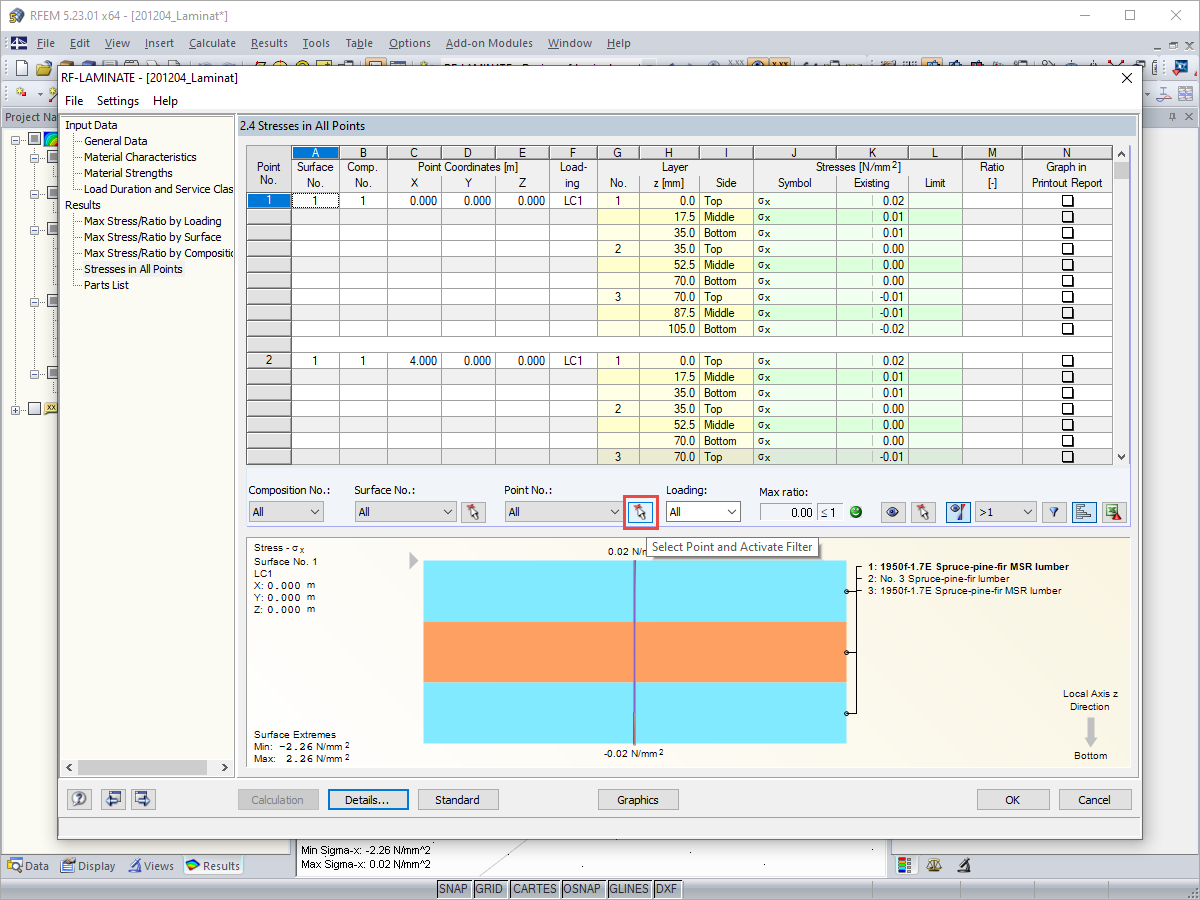Click tree horizontal scrollbar right arrow
Viewport: 1200px width, 900px height.
224,768
